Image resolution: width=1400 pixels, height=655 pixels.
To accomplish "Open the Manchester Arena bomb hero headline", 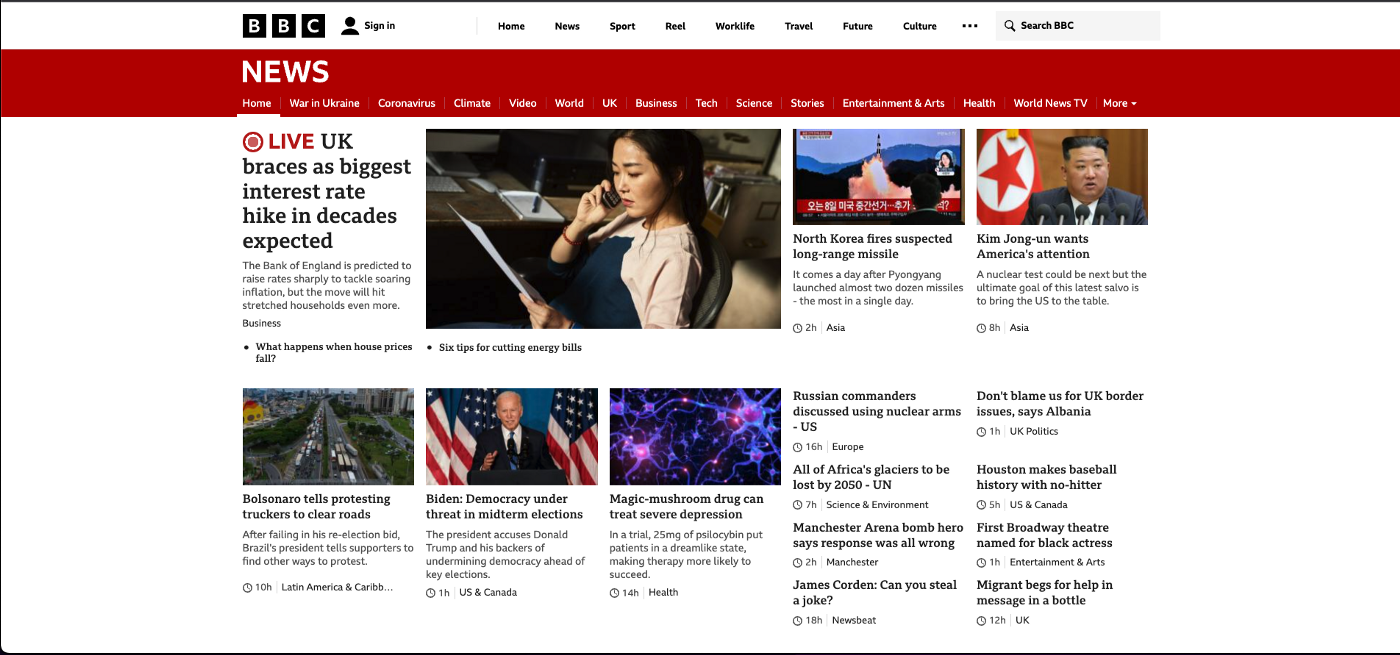I will click(x=878, y=535).
